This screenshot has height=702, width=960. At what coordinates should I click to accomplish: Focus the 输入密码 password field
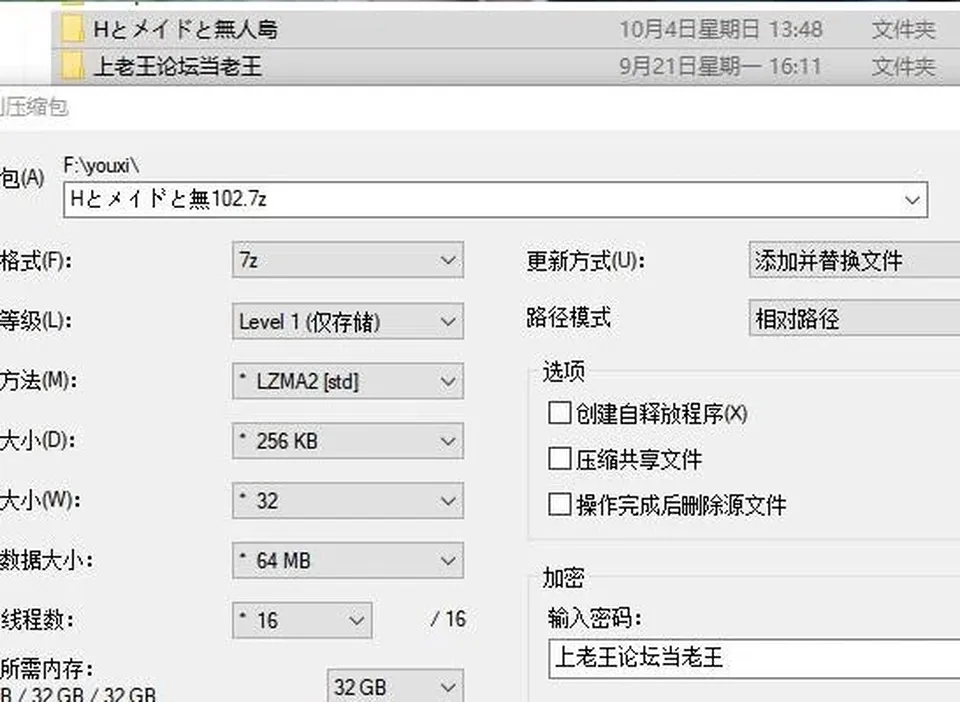754,659
